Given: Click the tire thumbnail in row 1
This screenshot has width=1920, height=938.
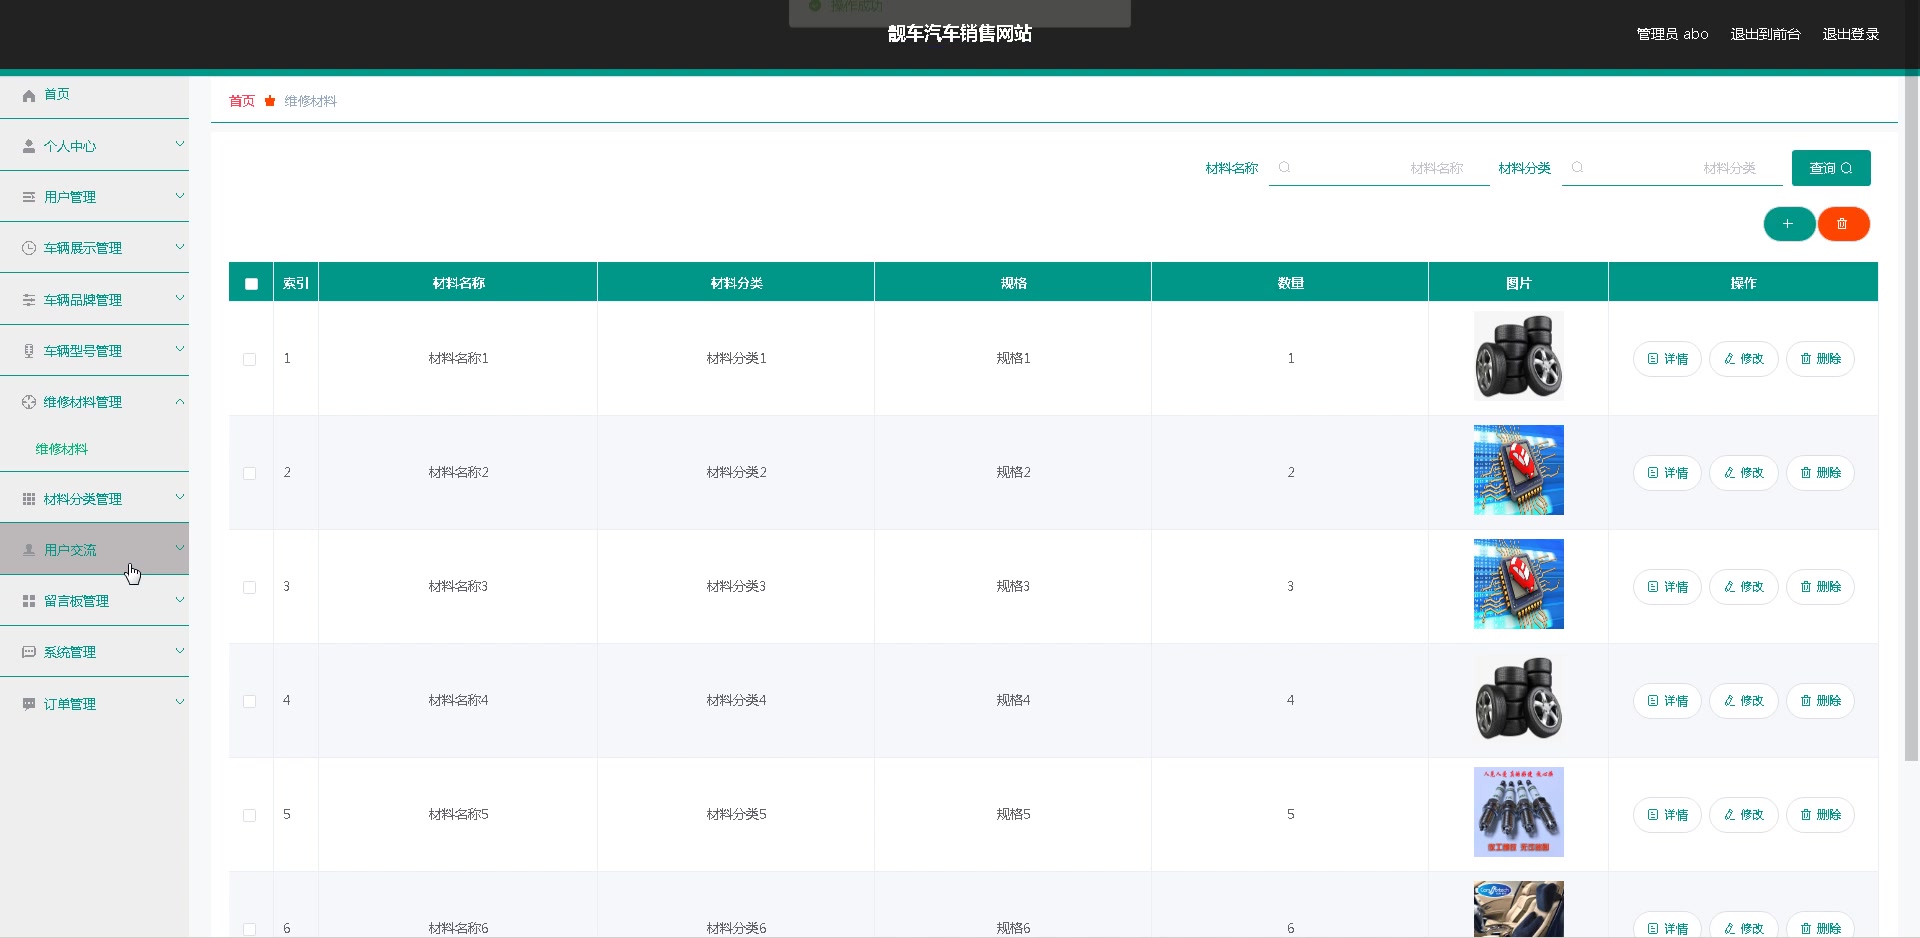Looking at the screenshot, I should click(1518, 356).
